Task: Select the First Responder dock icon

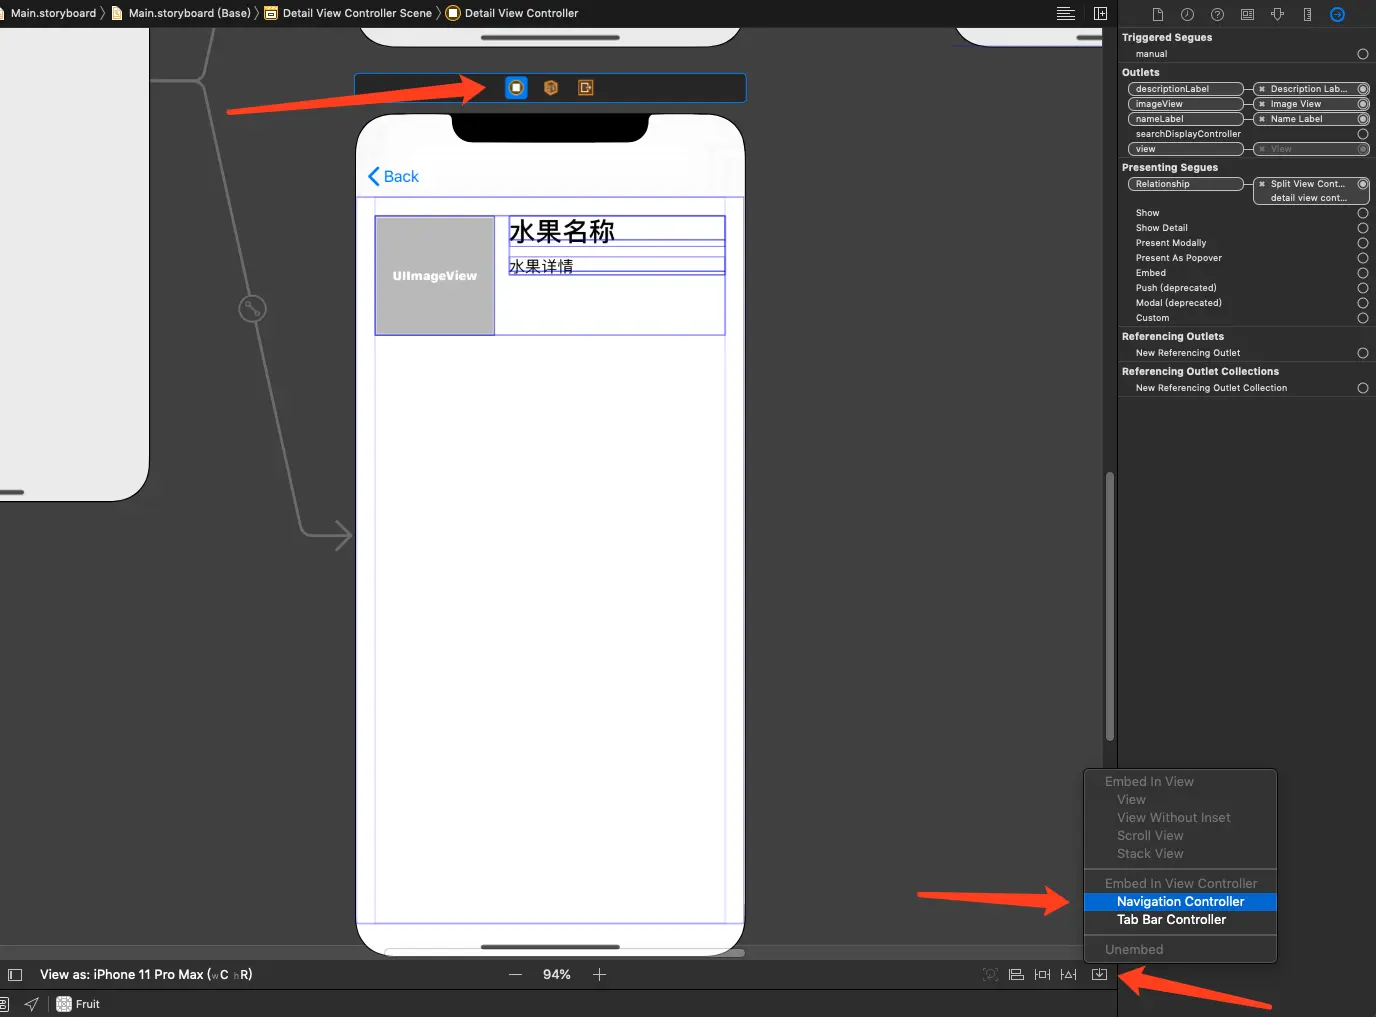Action: tap(551, 88)
